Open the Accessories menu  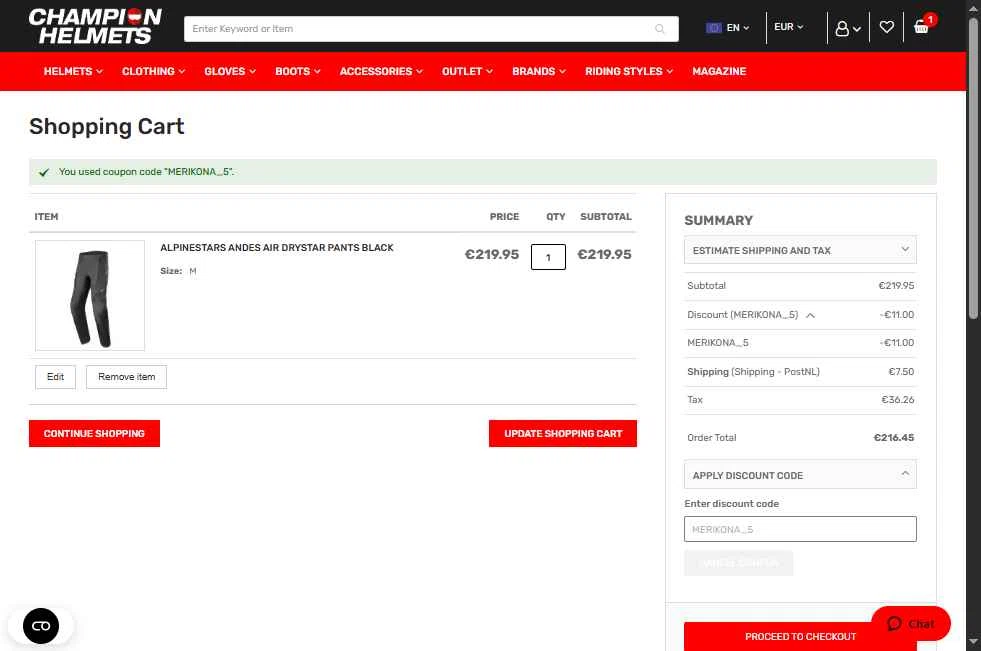381,71
